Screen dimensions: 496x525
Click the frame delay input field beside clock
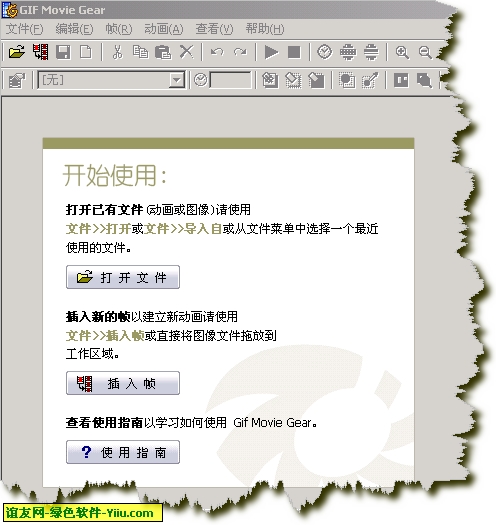click(x=230, y=80)
